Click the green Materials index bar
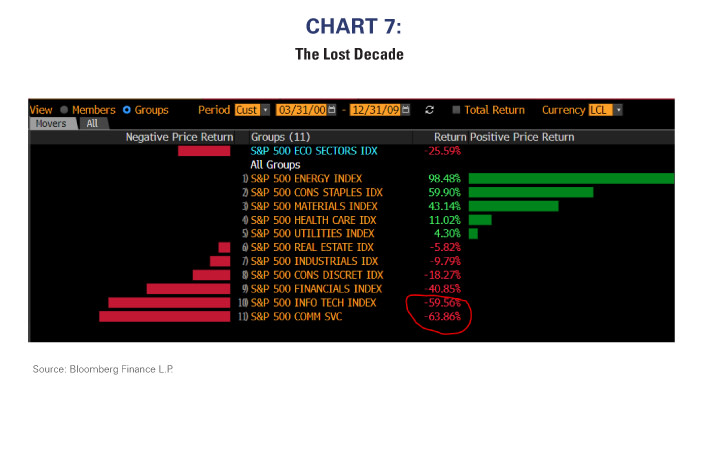 pos(514,207)
